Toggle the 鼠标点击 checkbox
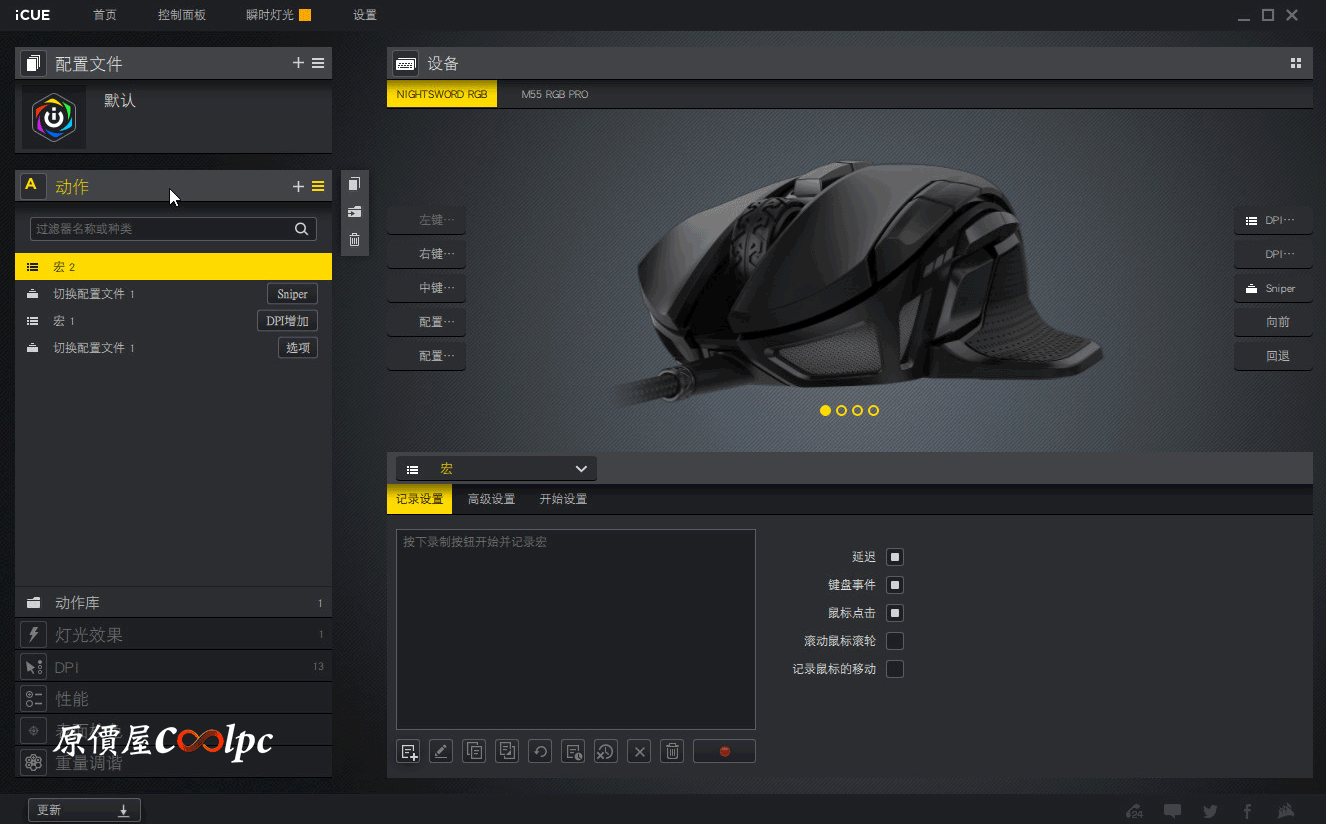 [895, 613]
